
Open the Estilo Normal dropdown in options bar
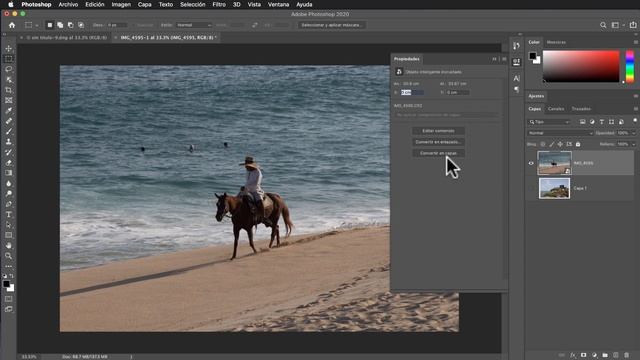tap(194, 25)
